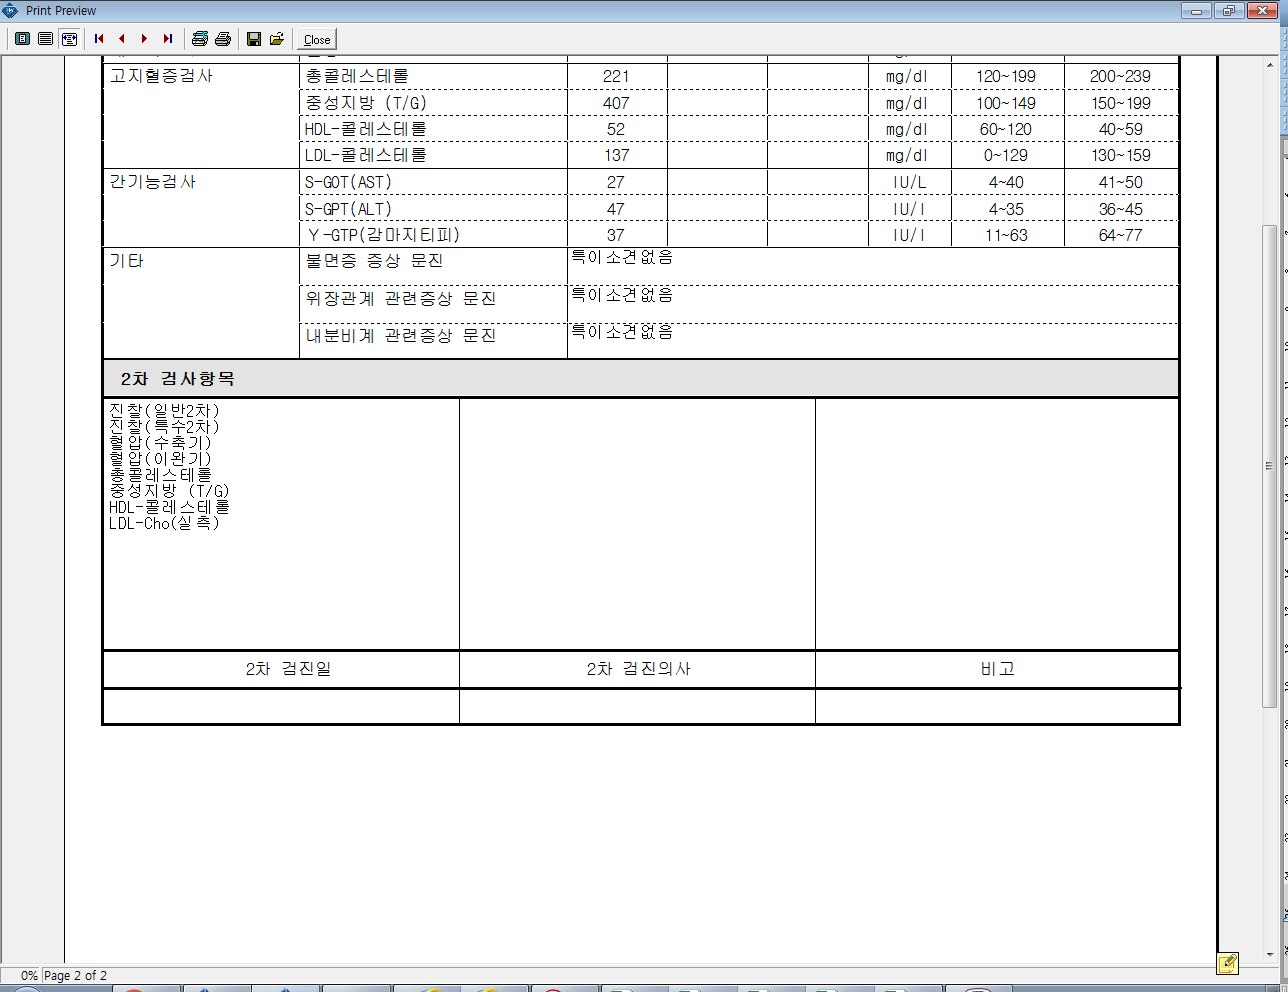Restore the Print Preview window
Screen dimensions: 1288x992
point(1228,11)
